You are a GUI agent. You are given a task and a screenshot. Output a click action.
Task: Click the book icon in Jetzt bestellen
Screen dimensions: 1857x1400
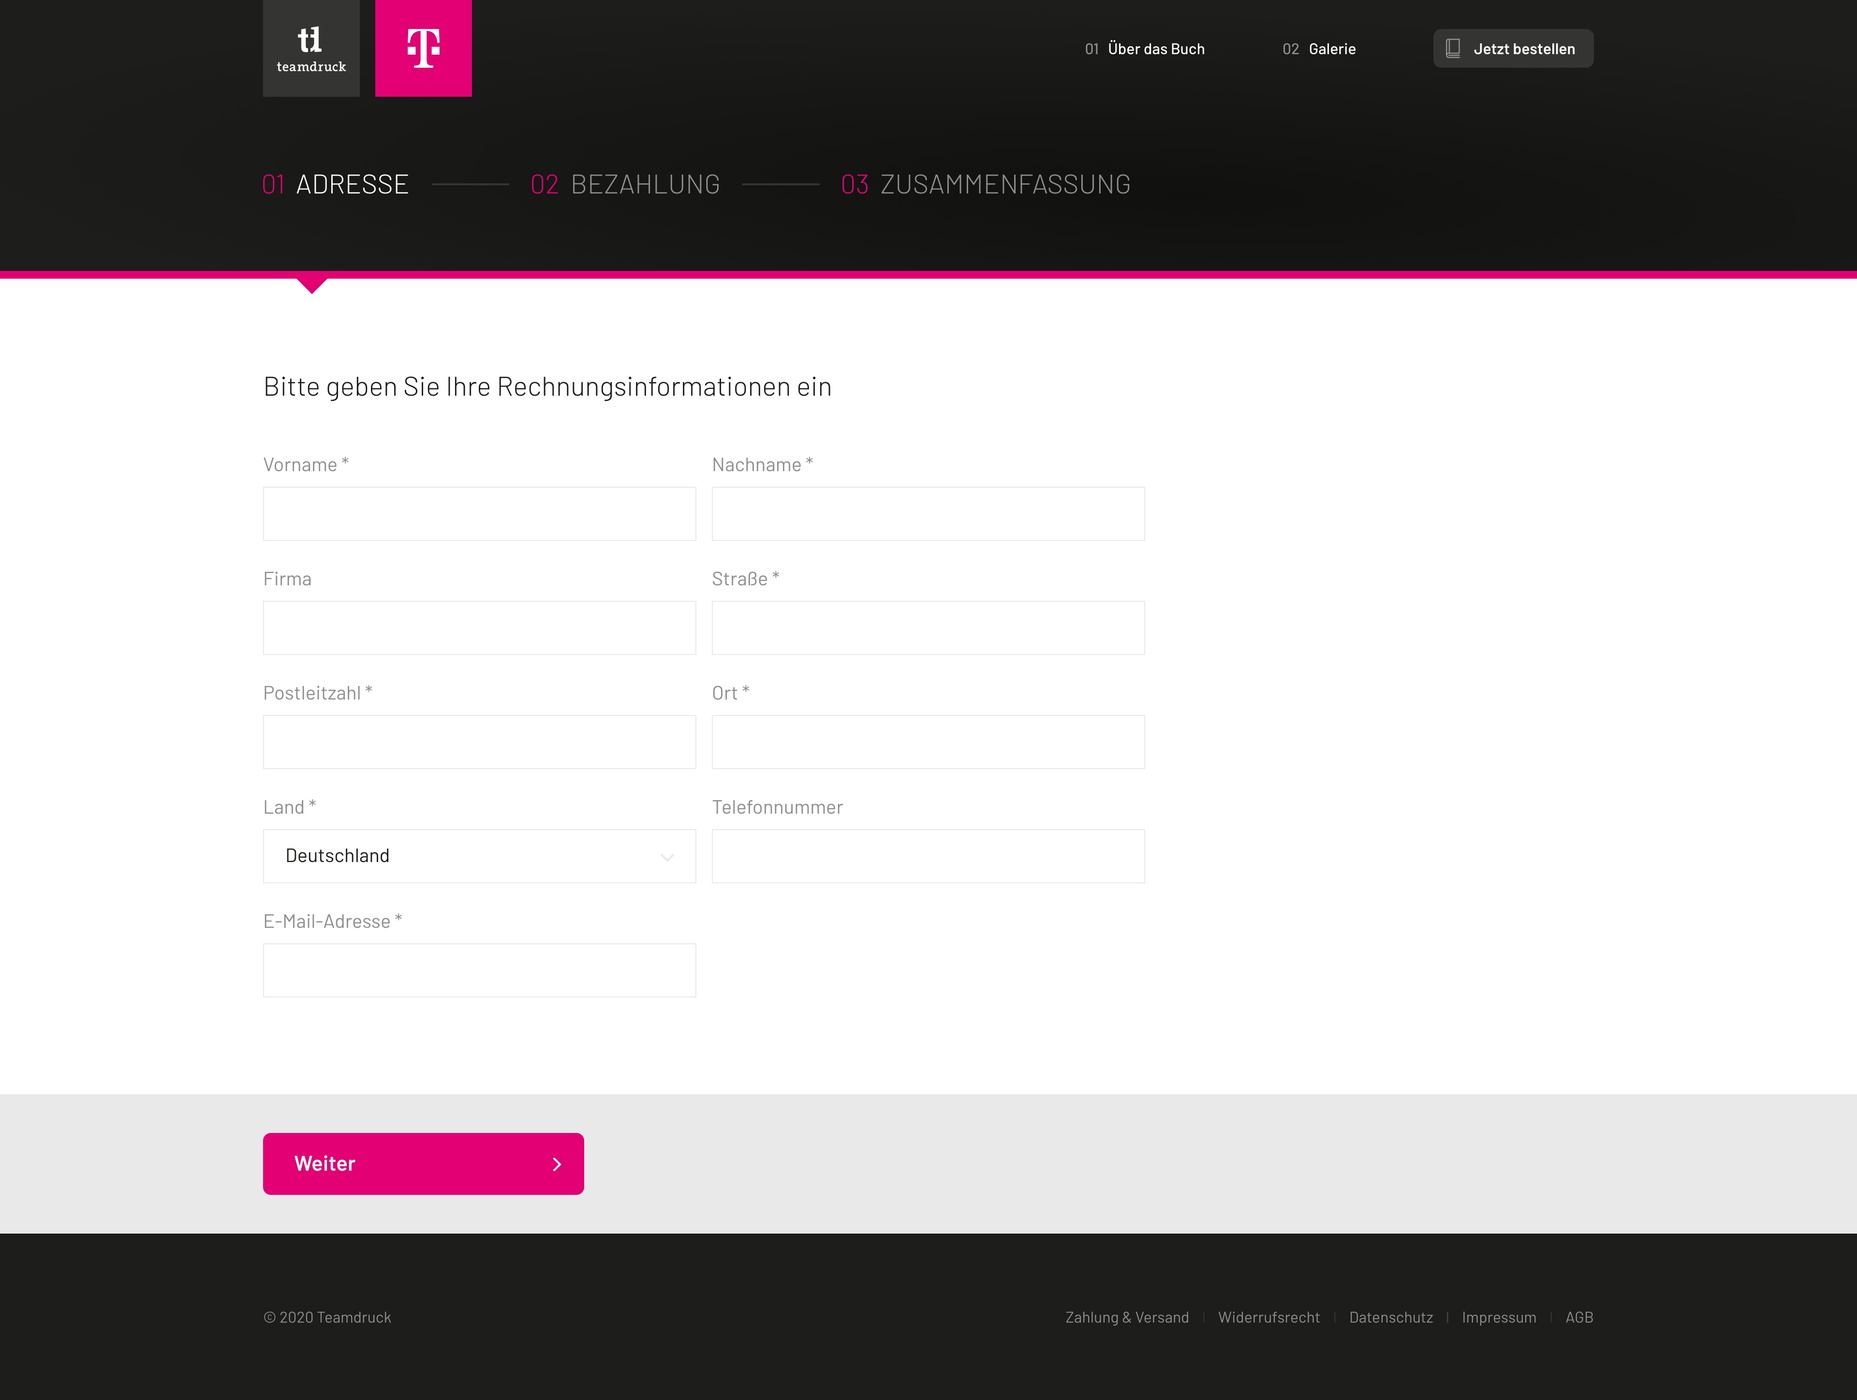(1453, 48)
